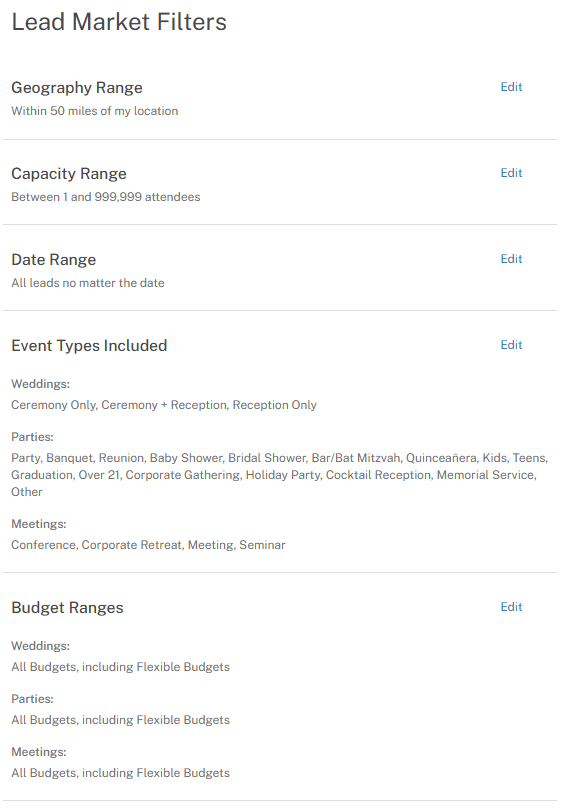The image size is (578, 810).
Task: Click 'Between 1 and 999,999 attendees' text
Action: coord(104,197)
